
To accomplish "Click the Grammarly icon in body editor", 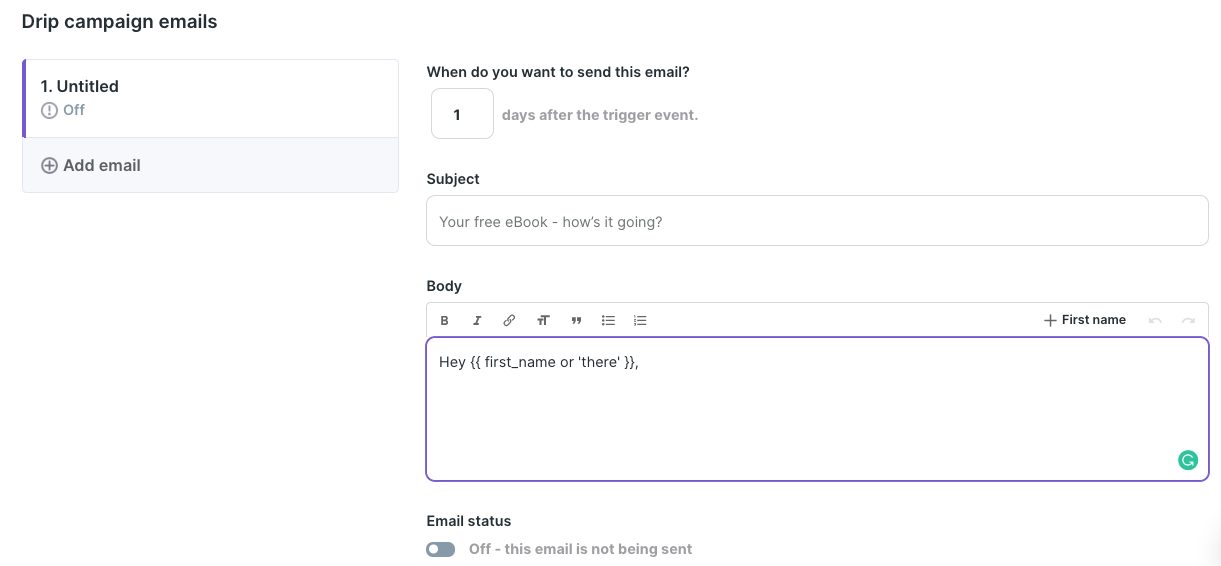I will pyautogui.click(x=1187, y=460).
